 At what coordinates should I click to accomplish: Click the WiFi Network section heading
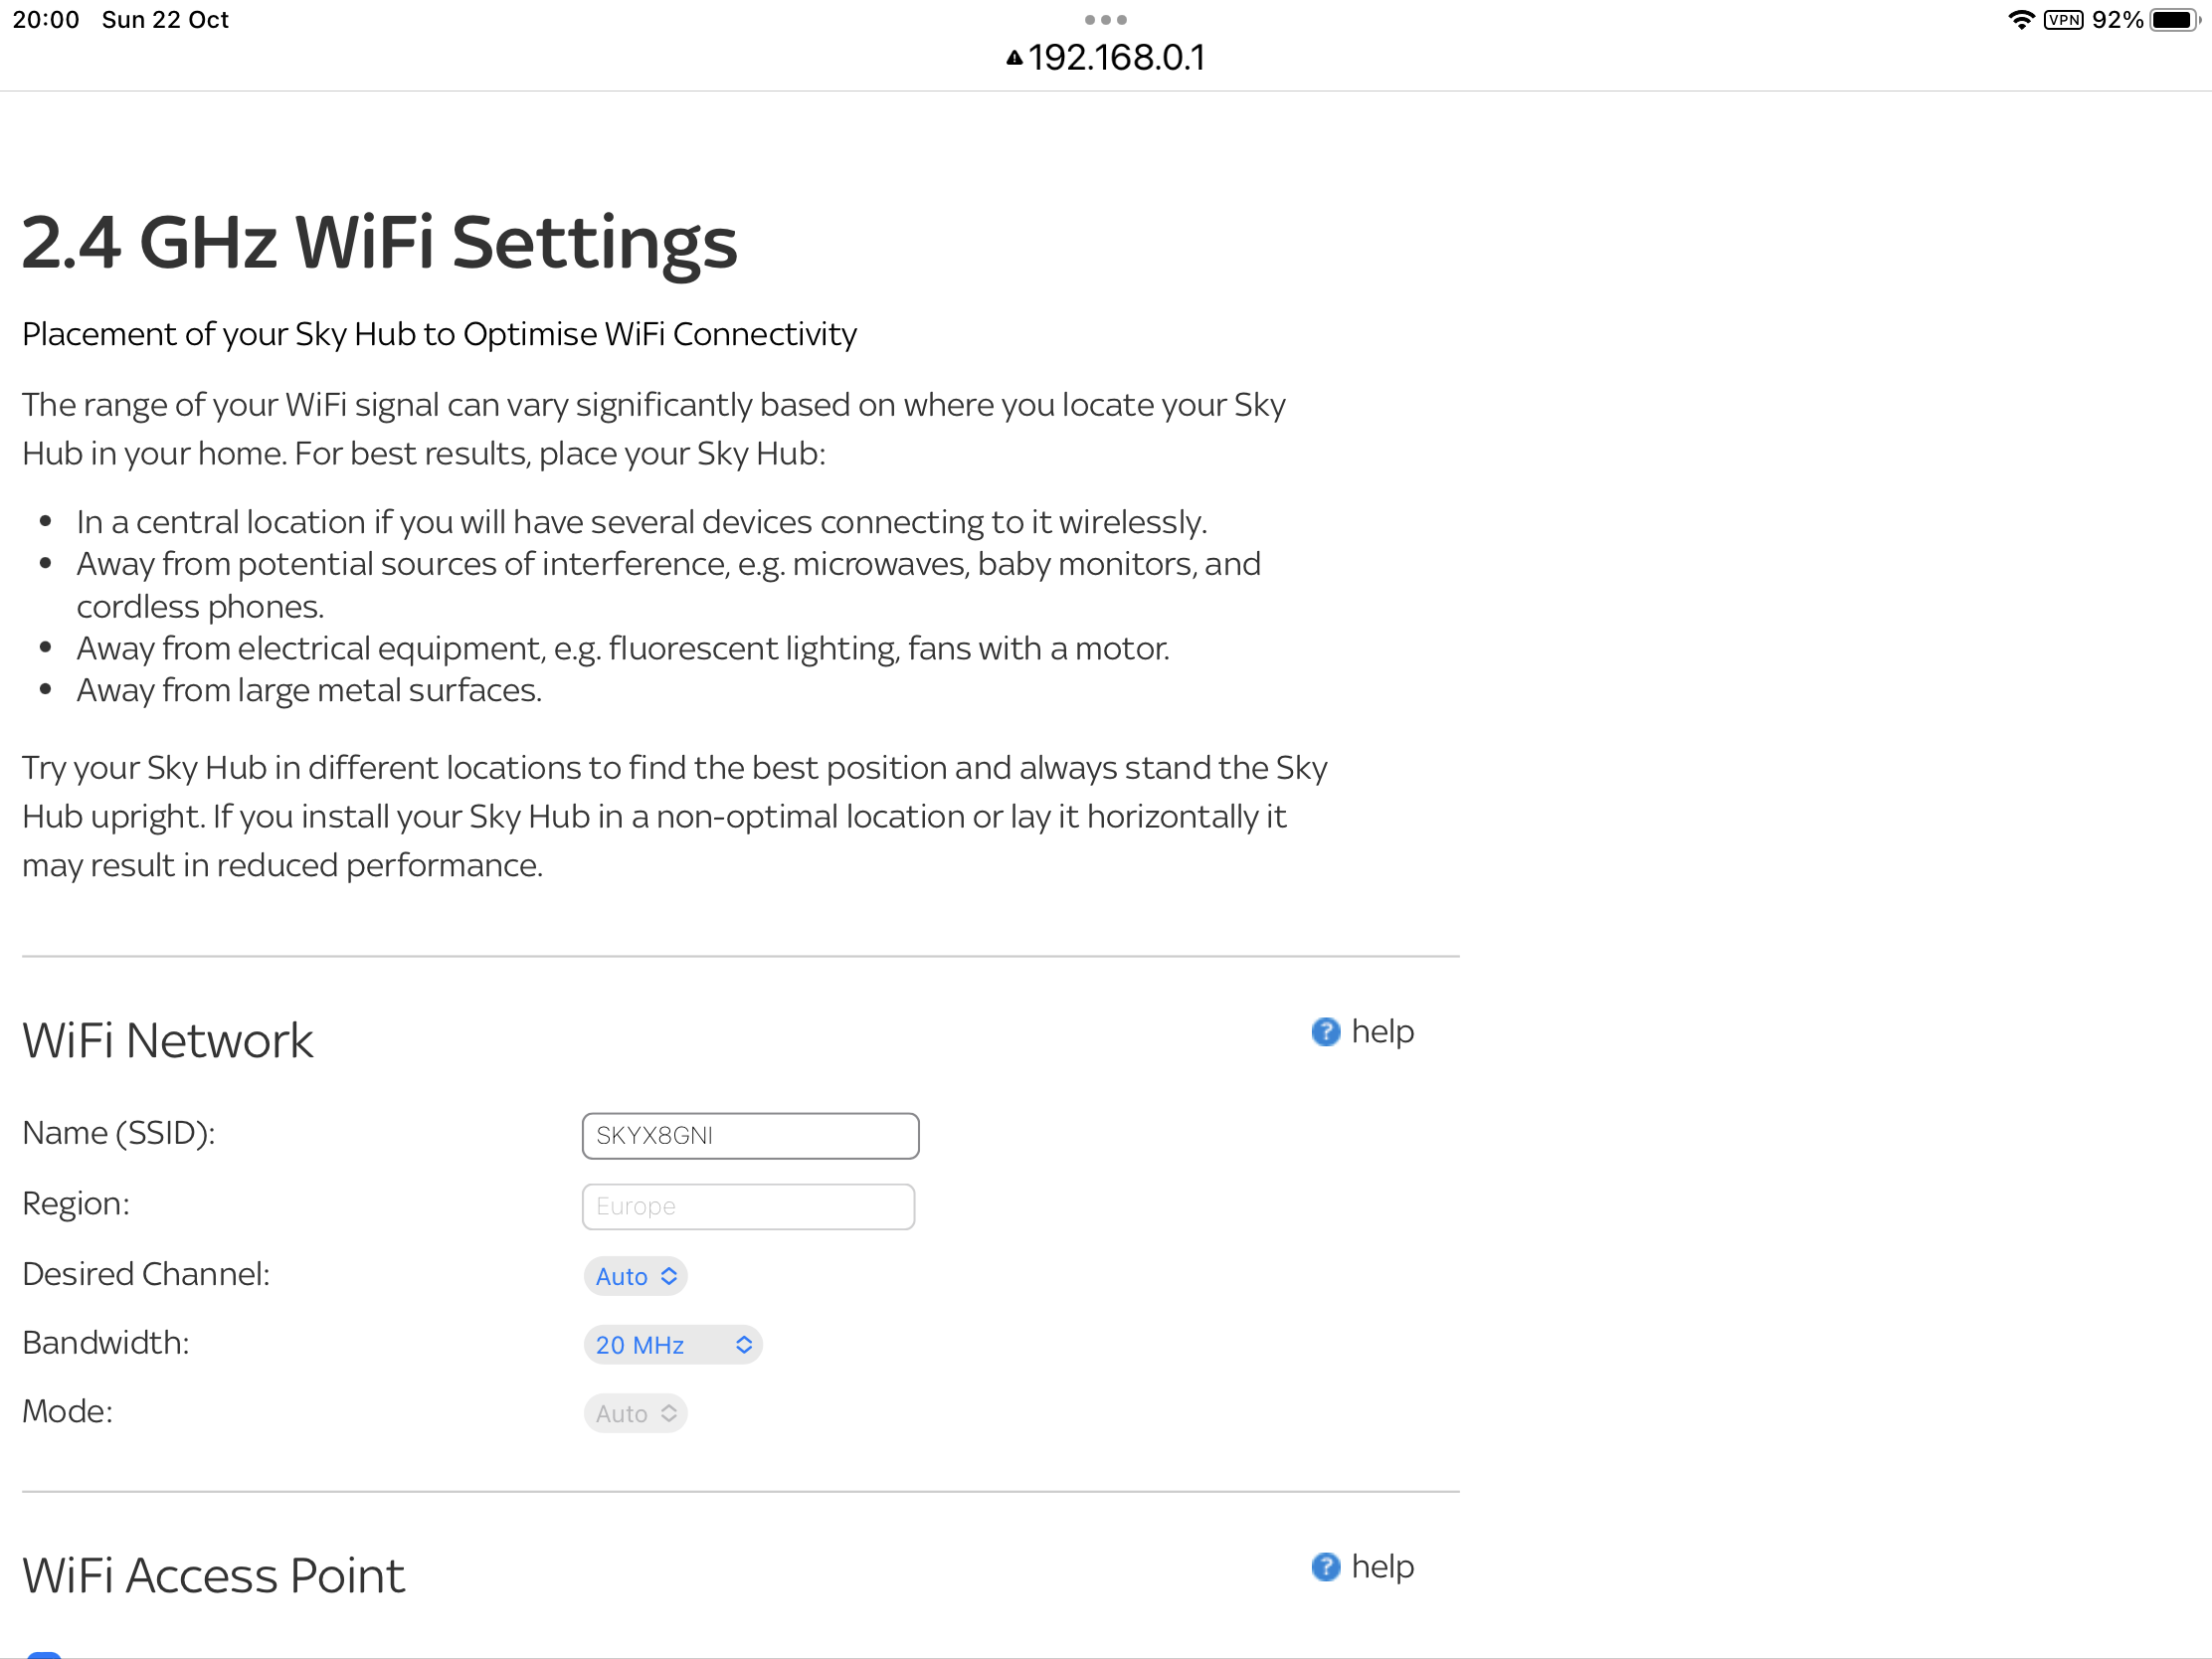tap(167, 1040)
